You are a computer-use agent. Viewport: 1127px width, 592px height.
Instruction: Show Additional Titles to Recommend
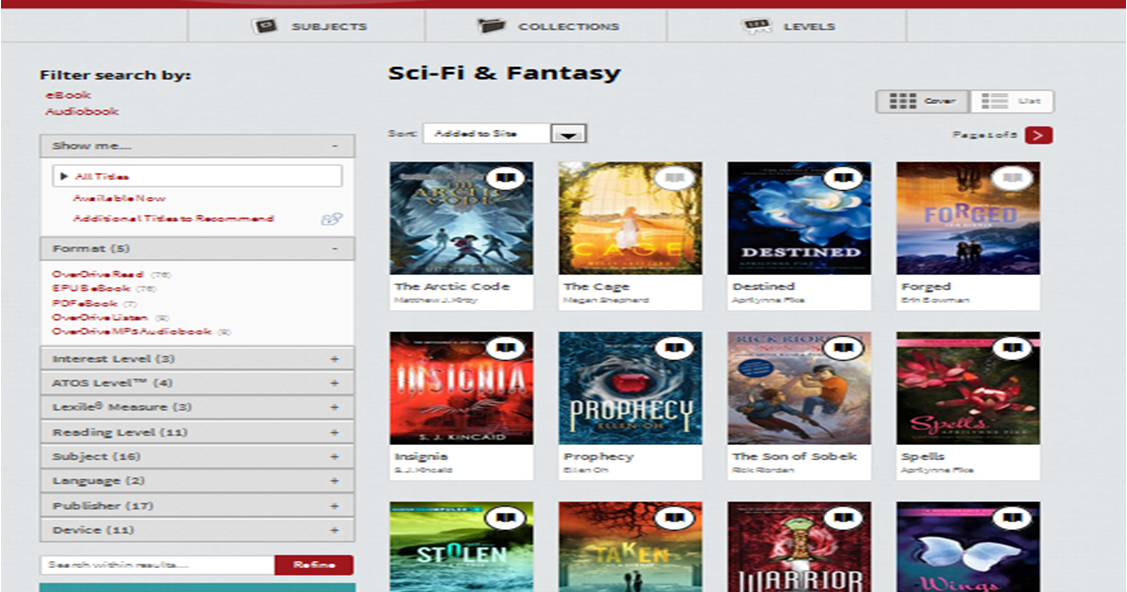(173, 218)
